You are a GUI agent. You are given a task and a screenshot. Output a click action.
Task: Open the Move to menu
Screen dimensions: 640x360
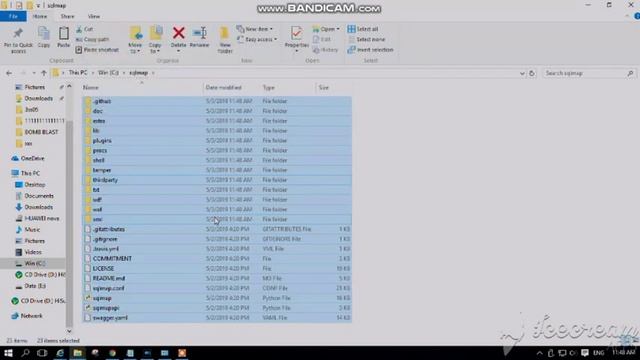135,40
